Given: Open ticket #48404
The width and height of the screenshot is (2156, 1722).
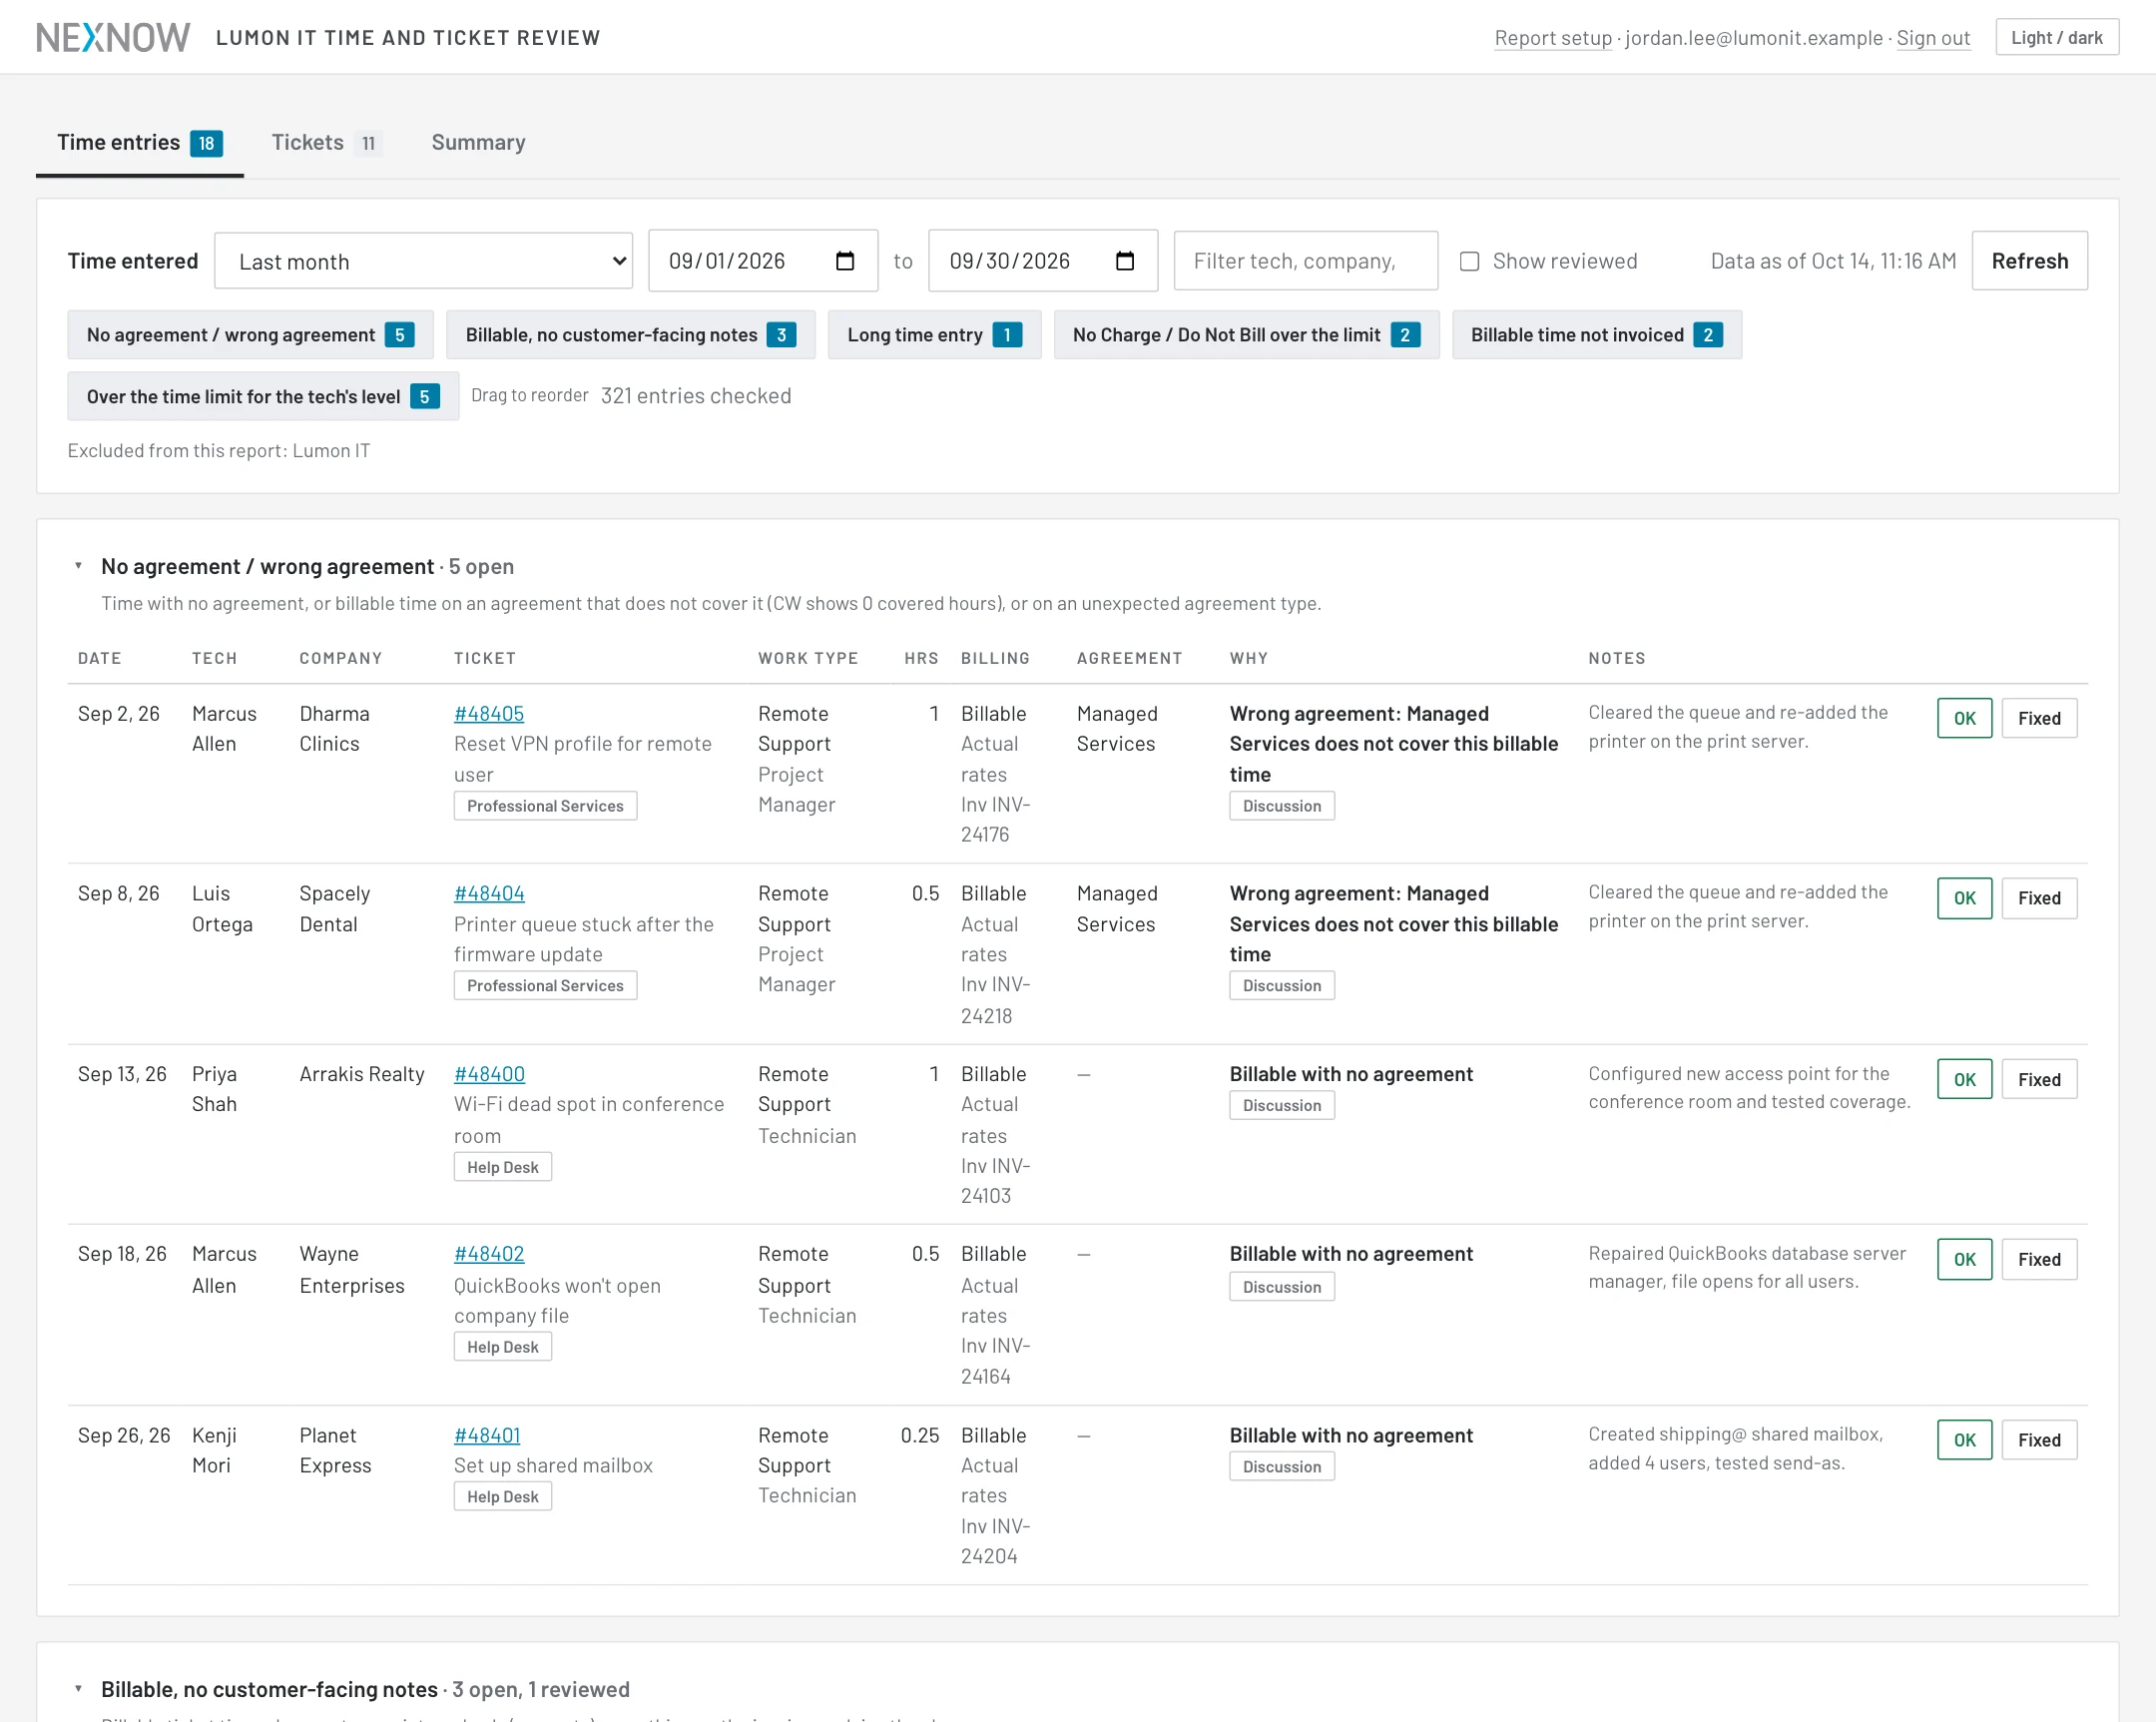Looking at the screenshot, I should coord(489,893).
